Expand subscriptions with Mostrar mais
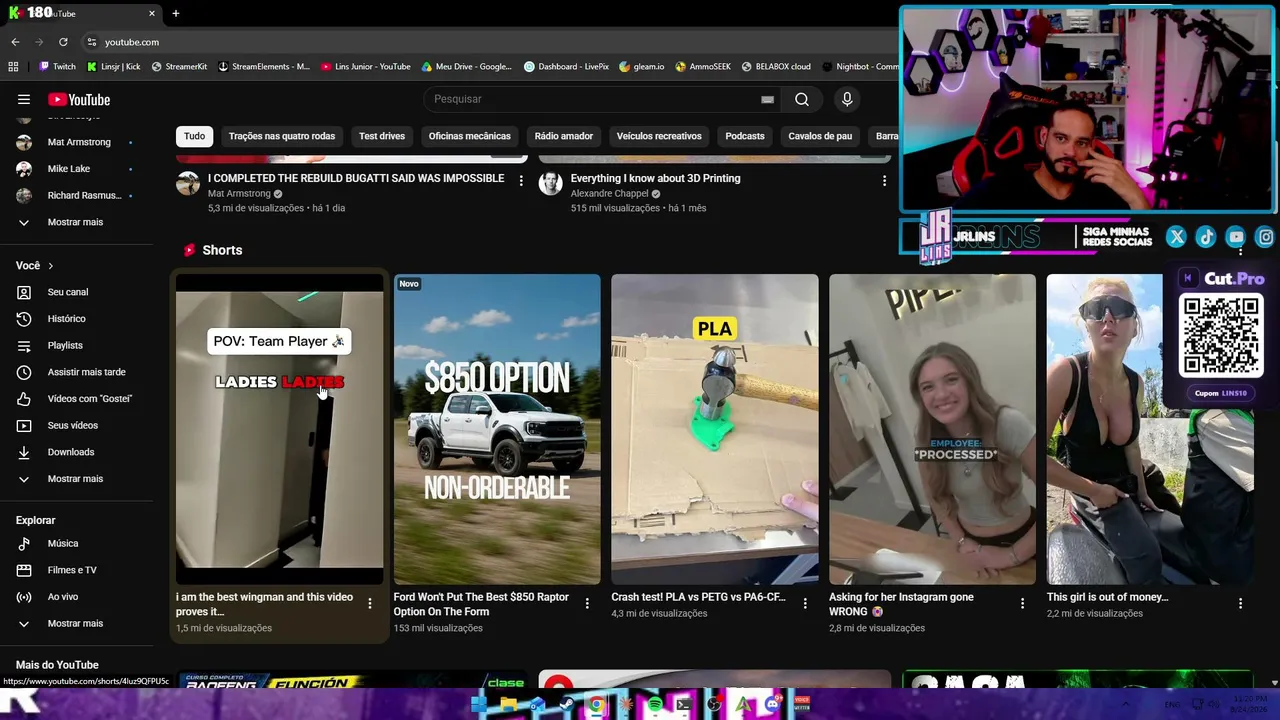 [76, 222]
